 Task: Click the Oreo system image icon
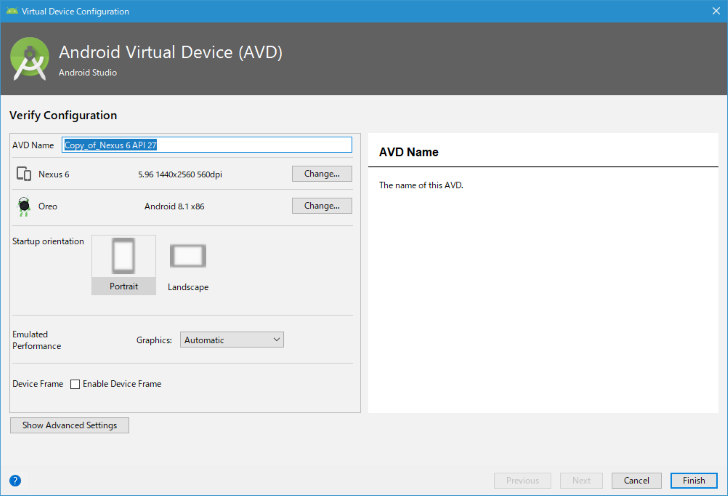(x=24, y=206)
